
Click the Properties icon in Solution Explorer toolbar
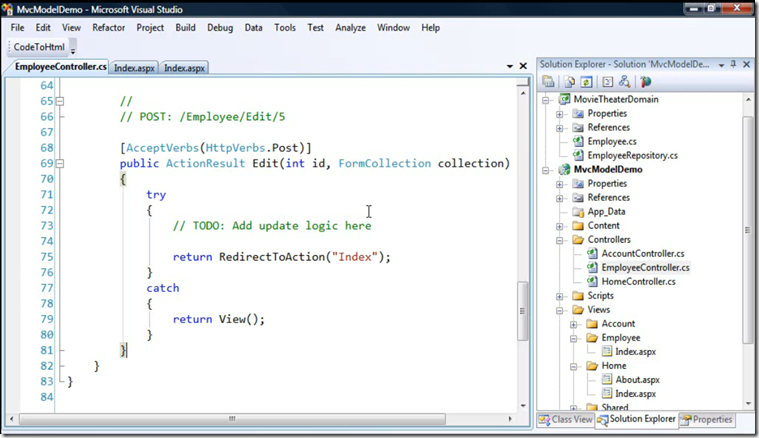(548, 82)
